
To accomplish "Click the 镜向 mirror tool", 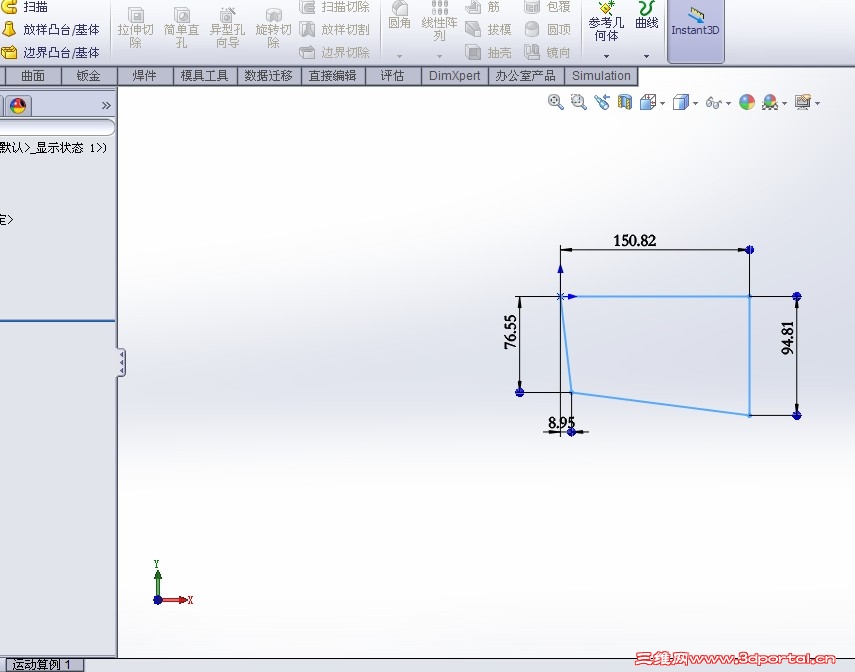I will pyautogui.click(x=547, y=52).
